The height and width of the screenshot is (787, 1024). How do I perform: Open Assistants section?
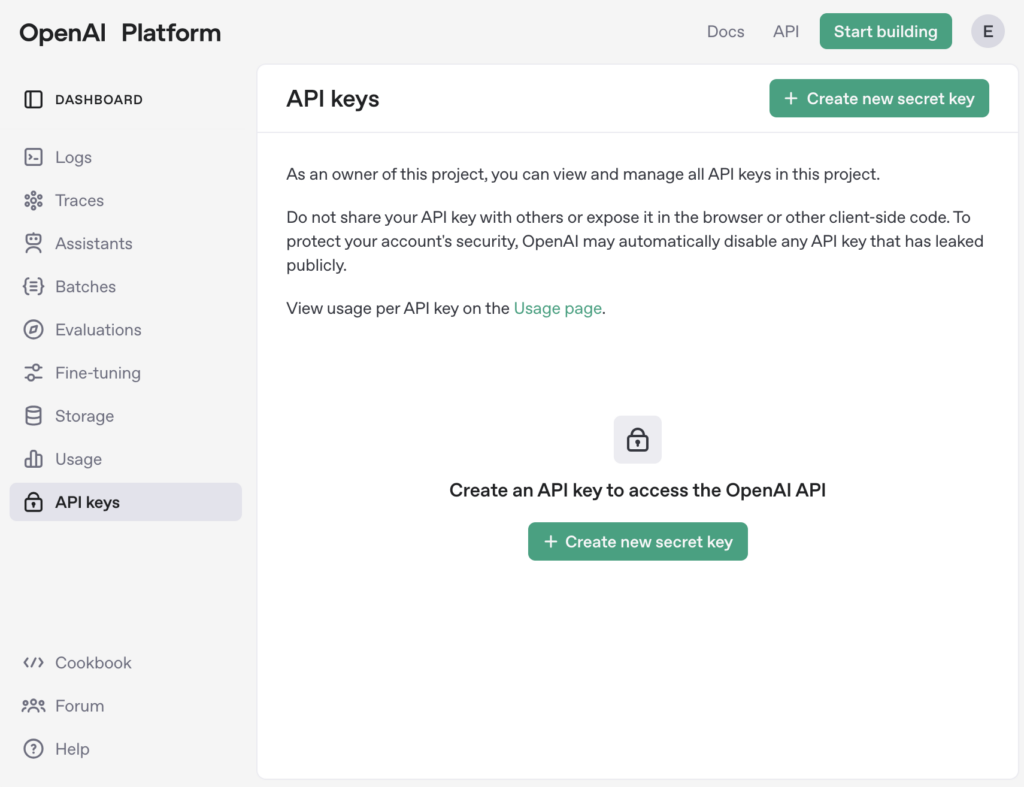(x=125, y=244)
